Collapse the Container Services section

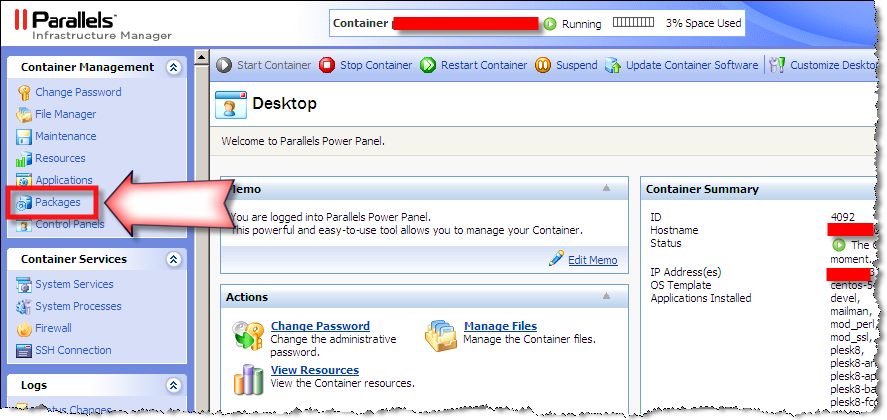(x=174, y=259)
